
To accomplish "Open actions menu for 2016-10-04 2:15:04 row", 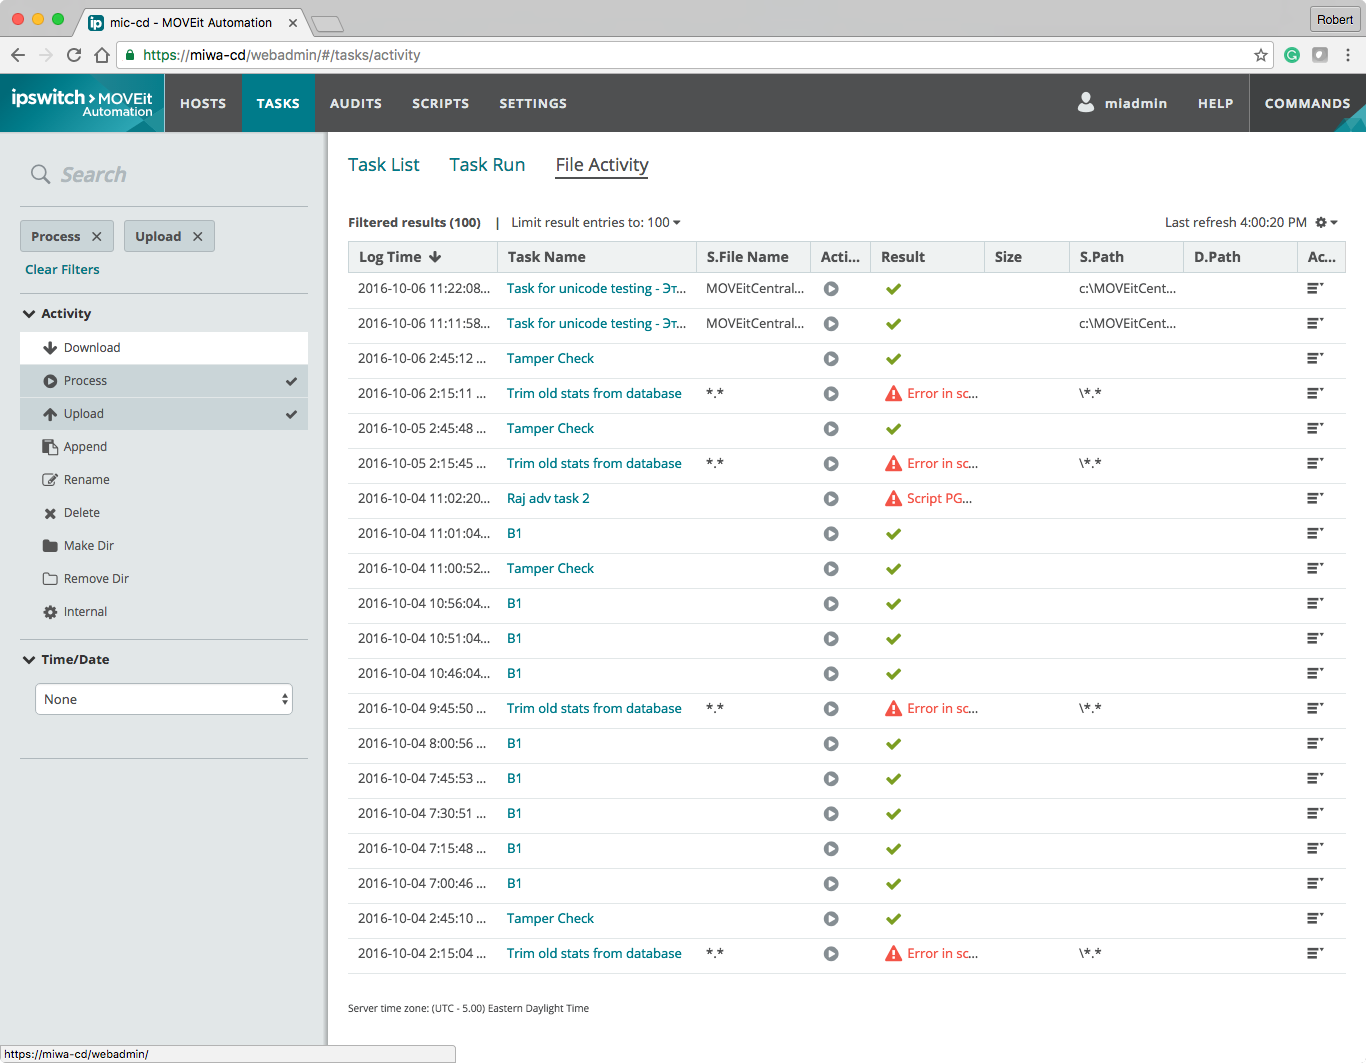I will click(x=1315, y=954).
